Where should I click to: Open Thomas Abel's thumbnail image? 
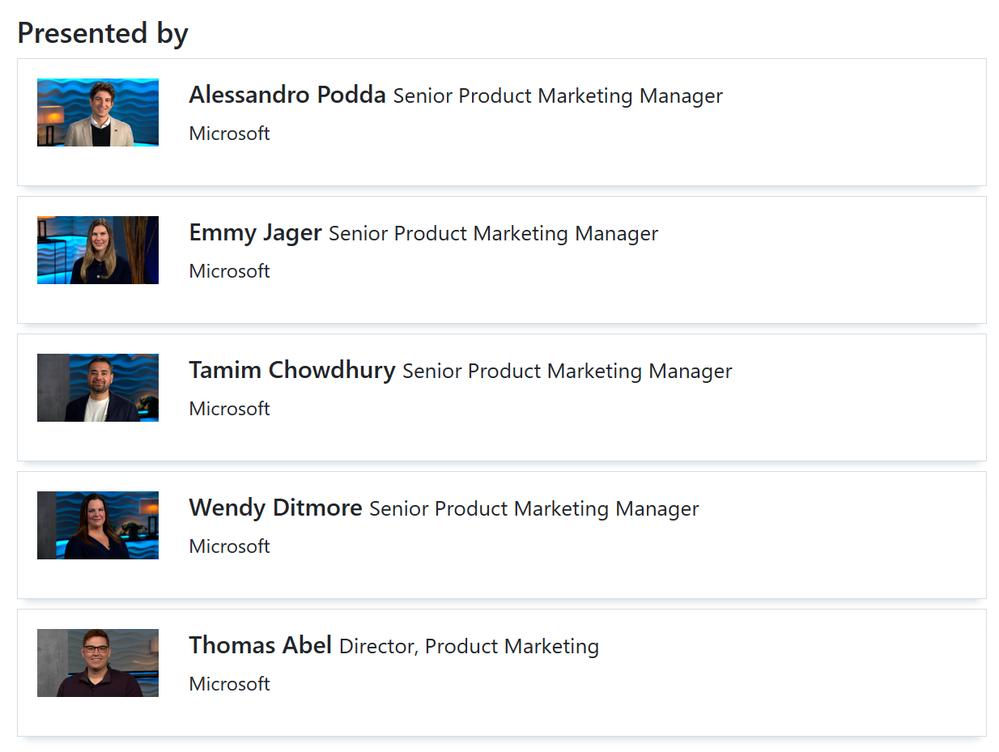pos(97,663)
